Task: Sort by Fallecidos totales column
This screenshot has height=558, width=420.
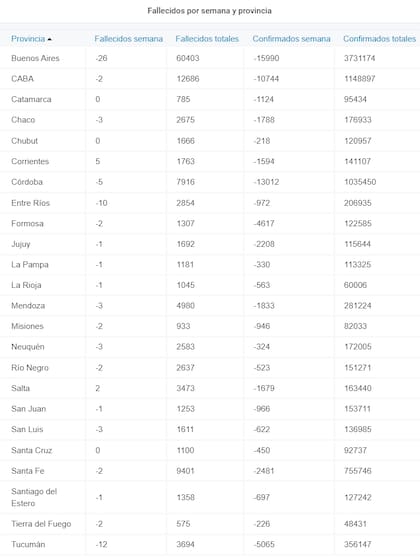Action: click(x=207, y=39)
